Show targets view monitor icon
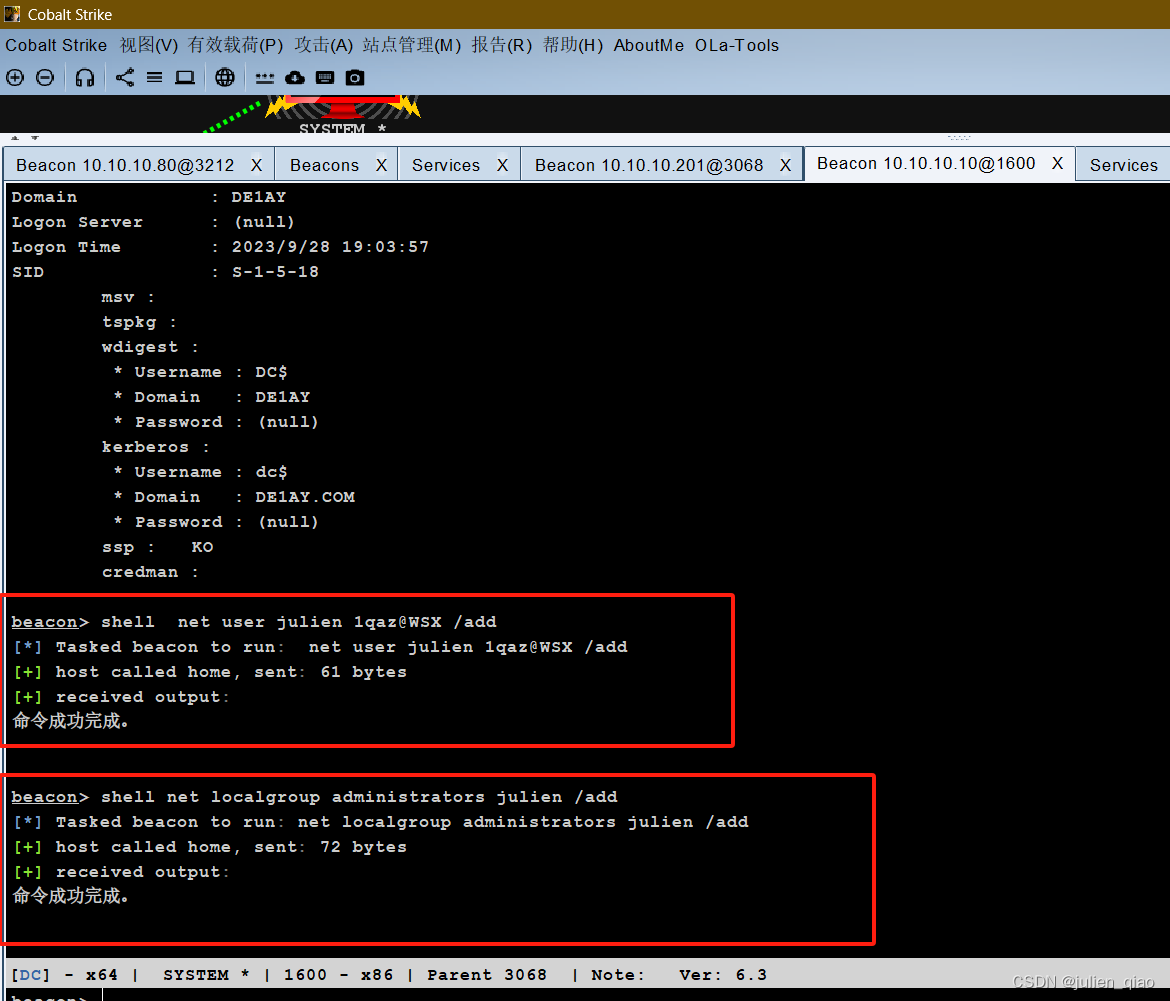The width and height of the screenshot is (1170, 1001). coord(185,78)
